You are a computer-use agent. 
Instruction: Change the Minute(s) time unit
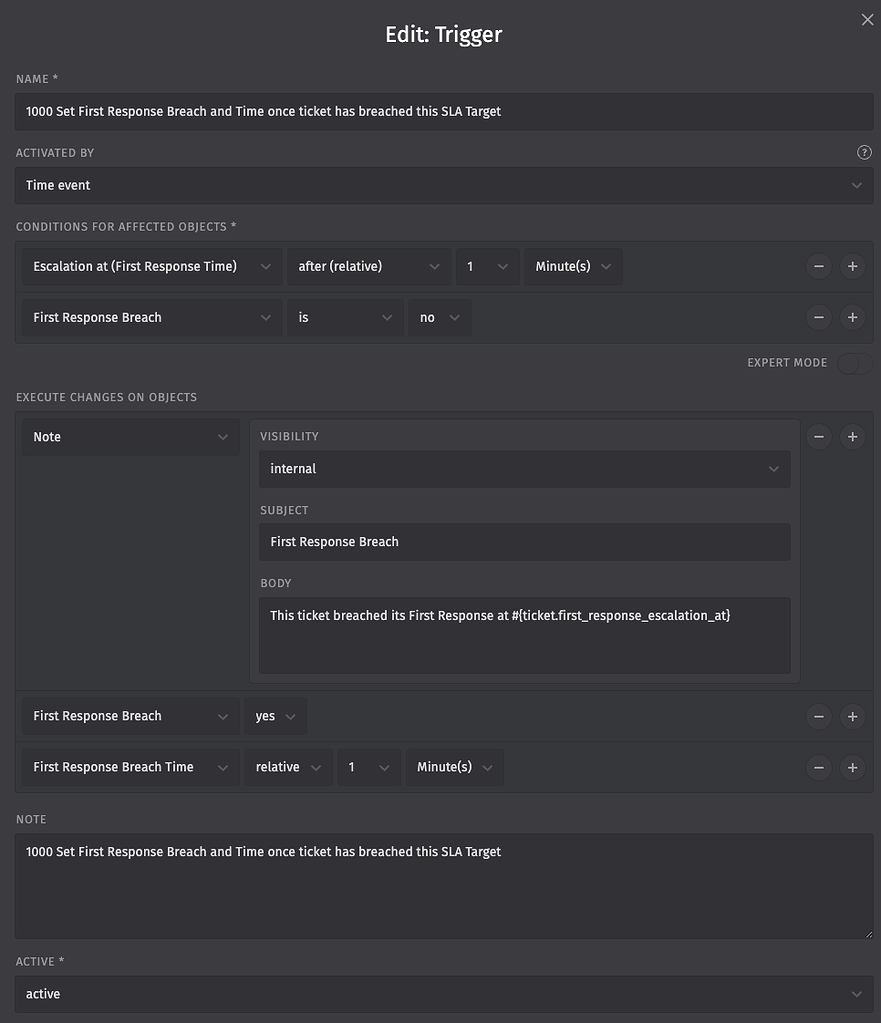point(572,266)
